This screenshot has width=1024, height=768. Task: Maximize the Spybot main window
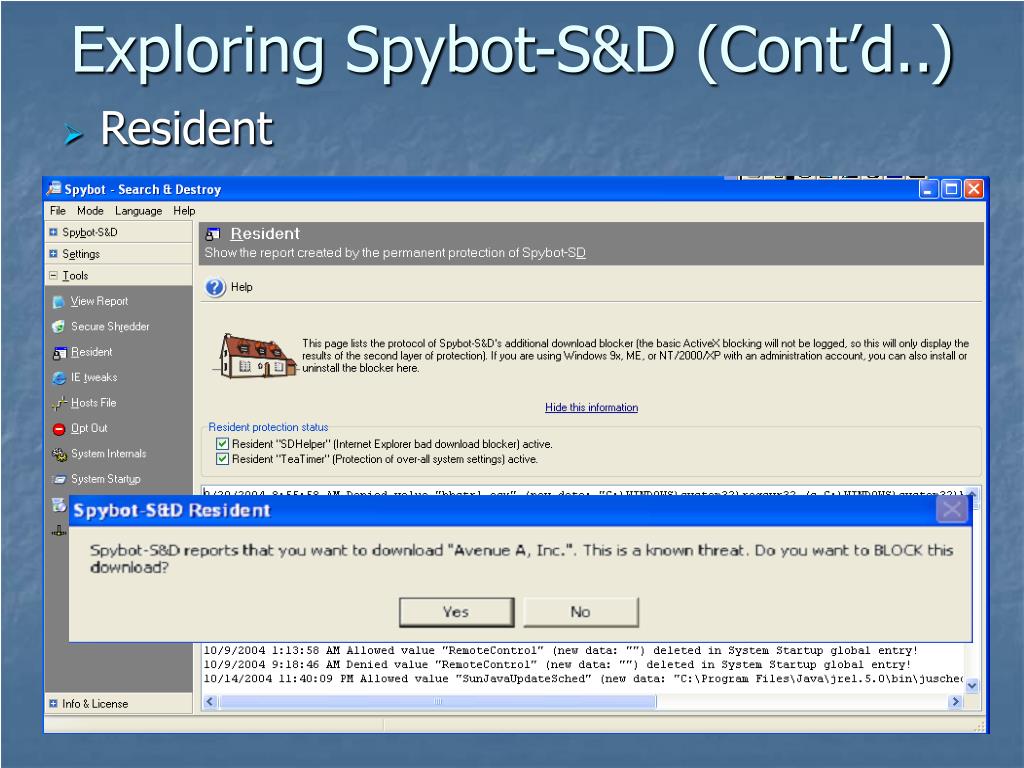[x=952, y=189]
